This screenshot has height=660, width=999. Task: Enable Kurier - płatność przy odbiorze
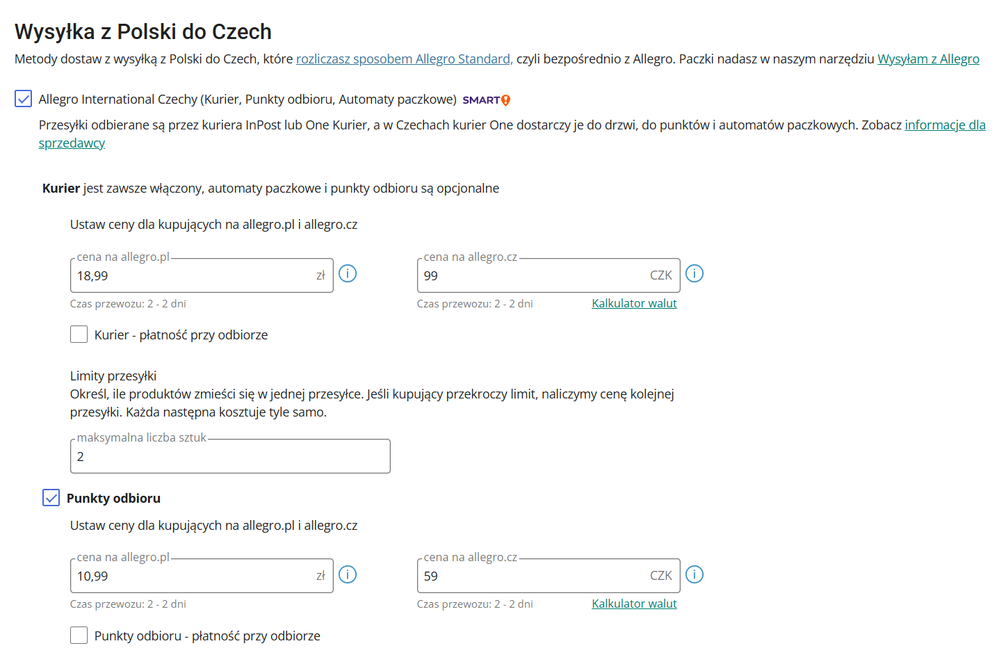[x=79, y=334]
